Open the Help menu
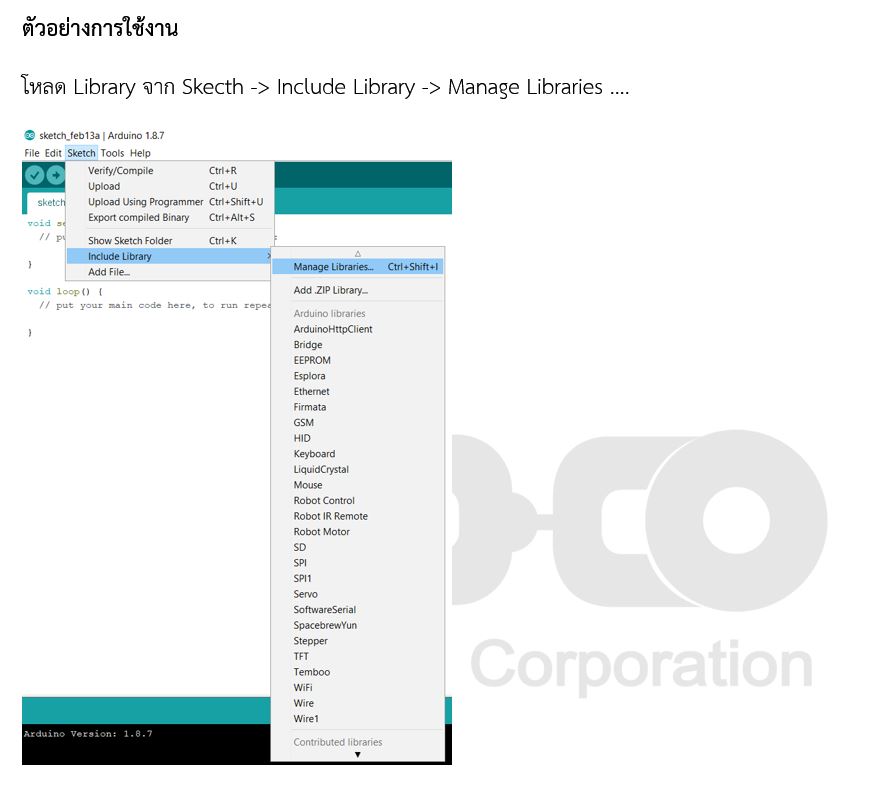Viewport: 873px width, 786px height. (140, 153)
